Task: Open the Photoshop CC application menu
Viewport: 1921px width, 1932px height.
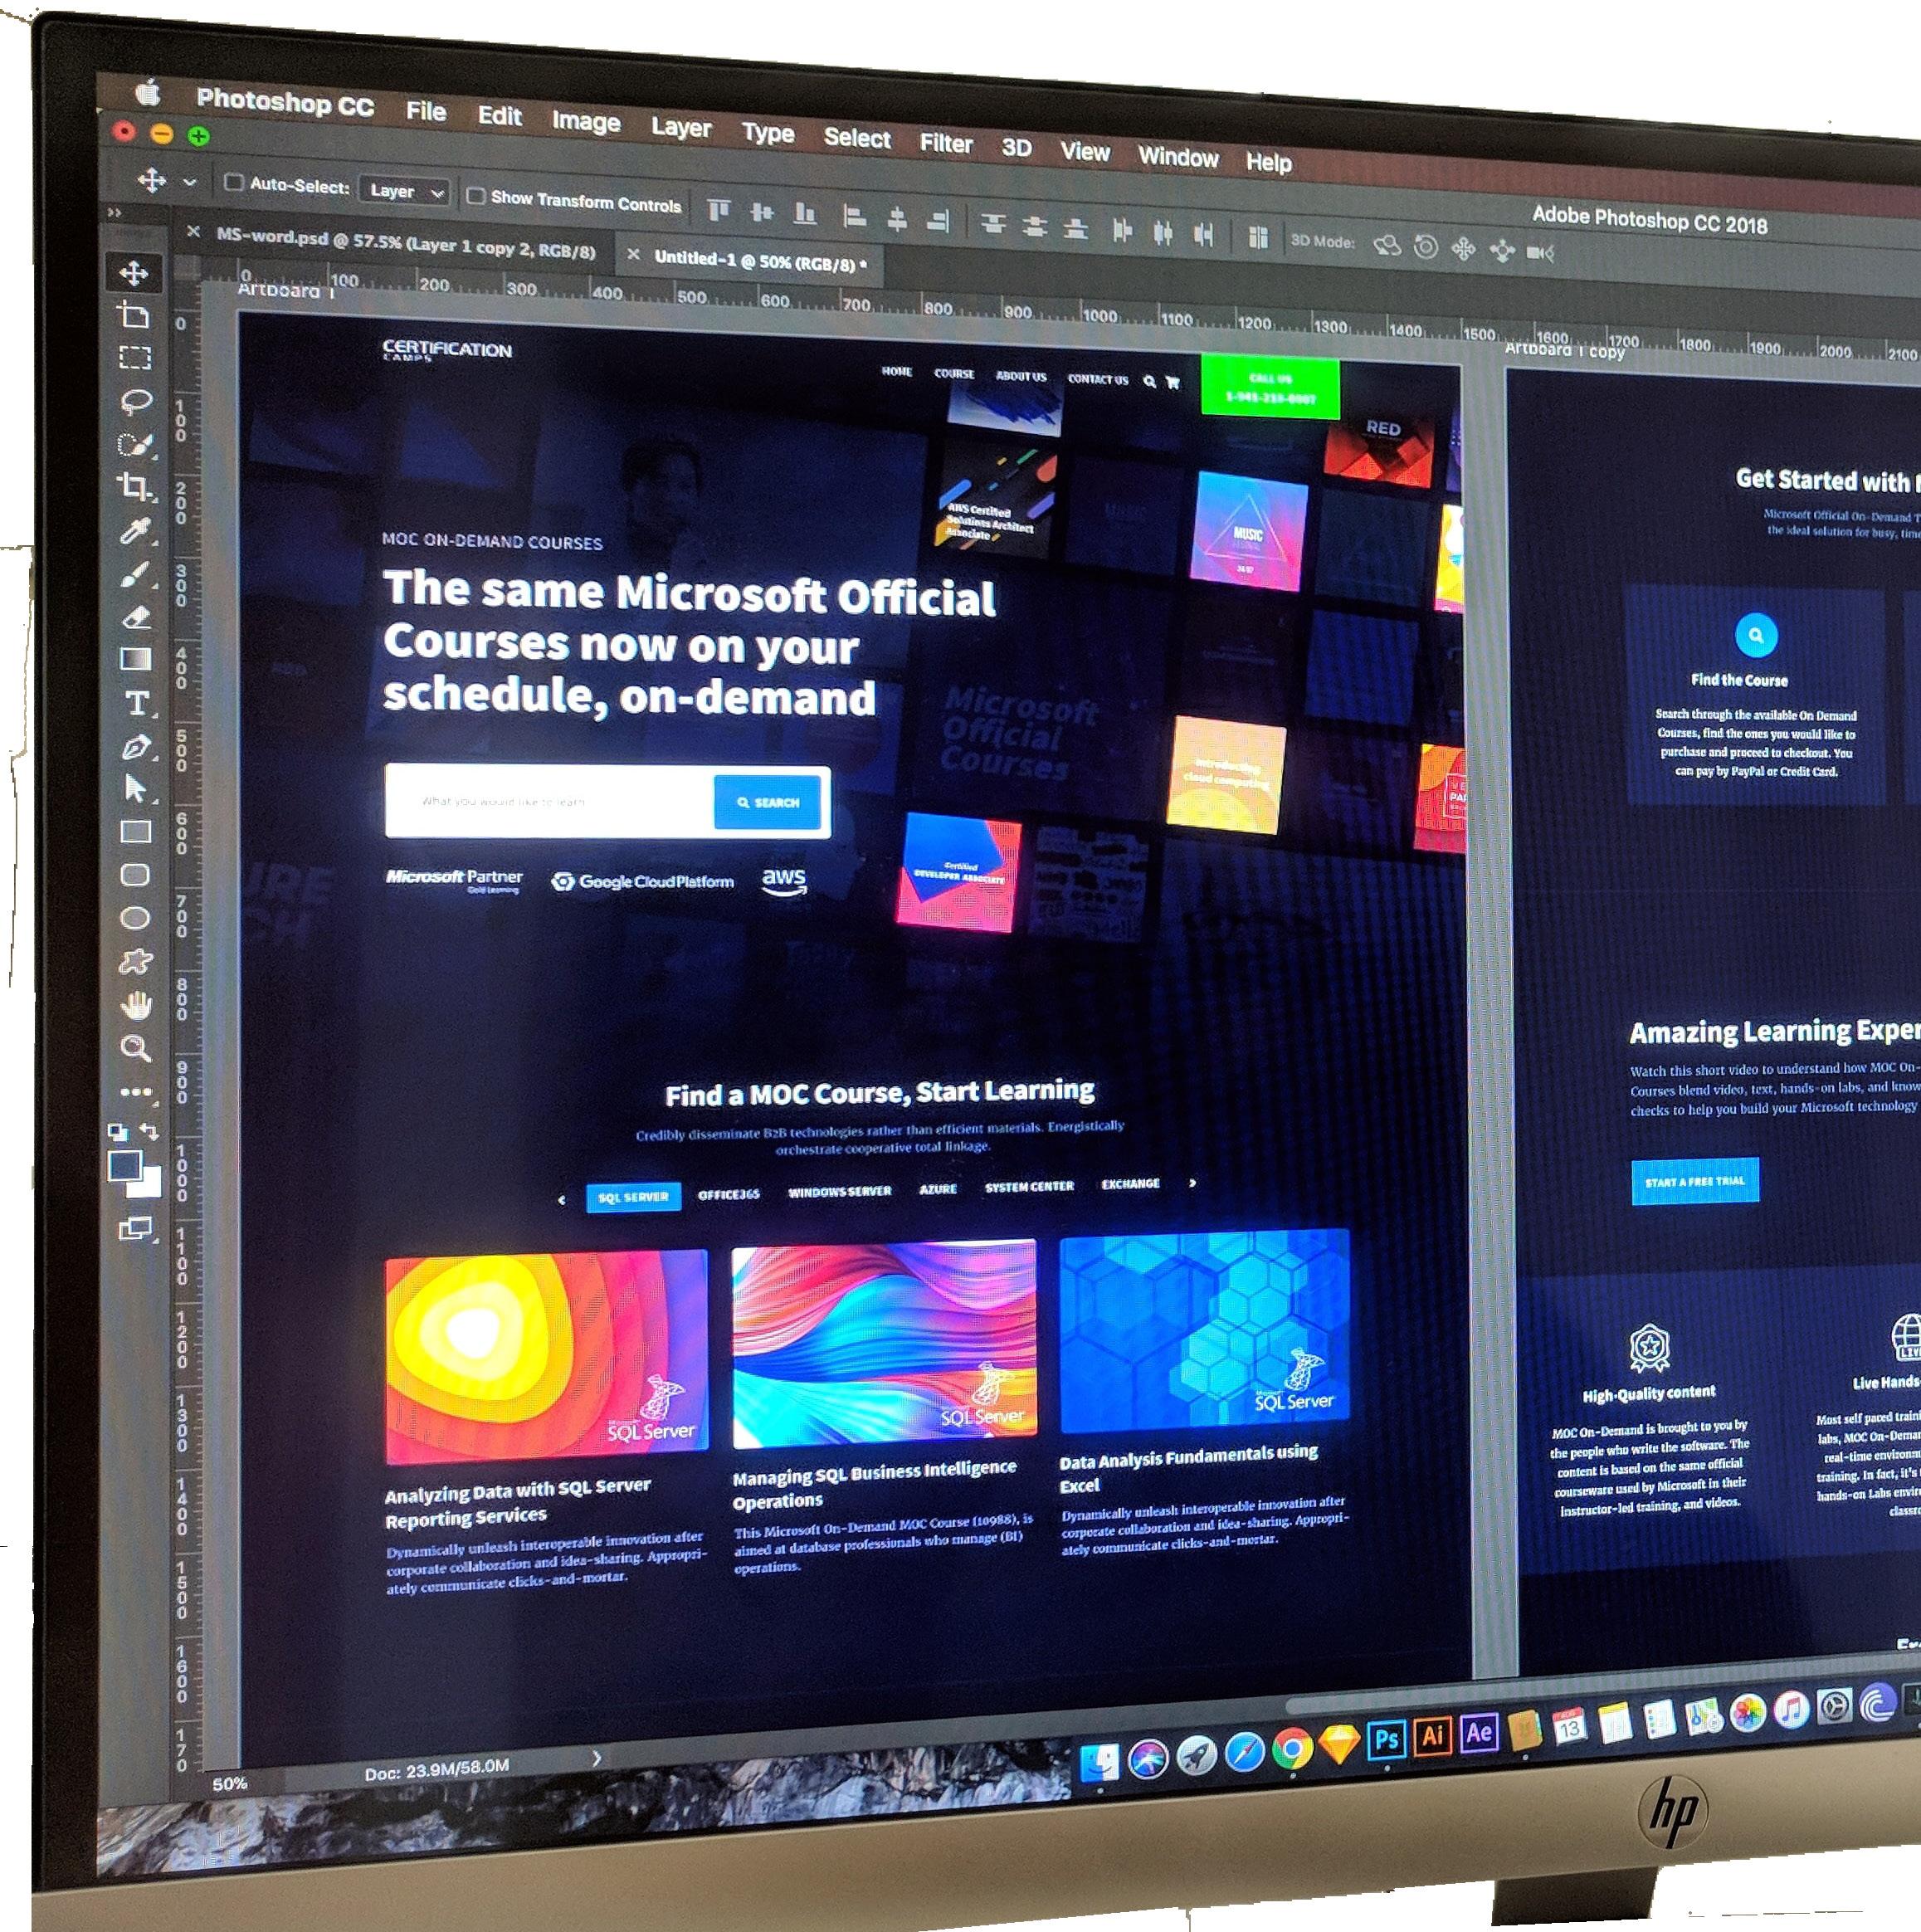Action: (285, 102)
